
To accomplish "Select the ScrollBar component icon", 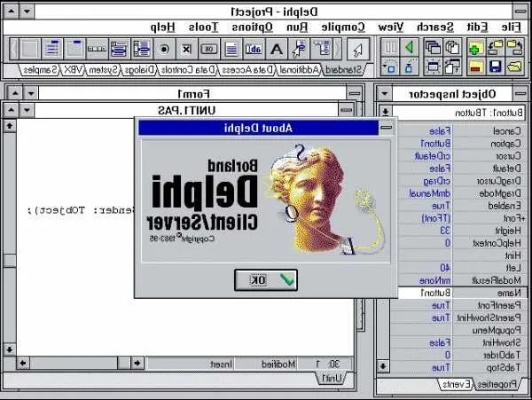I will pos(97,49).
